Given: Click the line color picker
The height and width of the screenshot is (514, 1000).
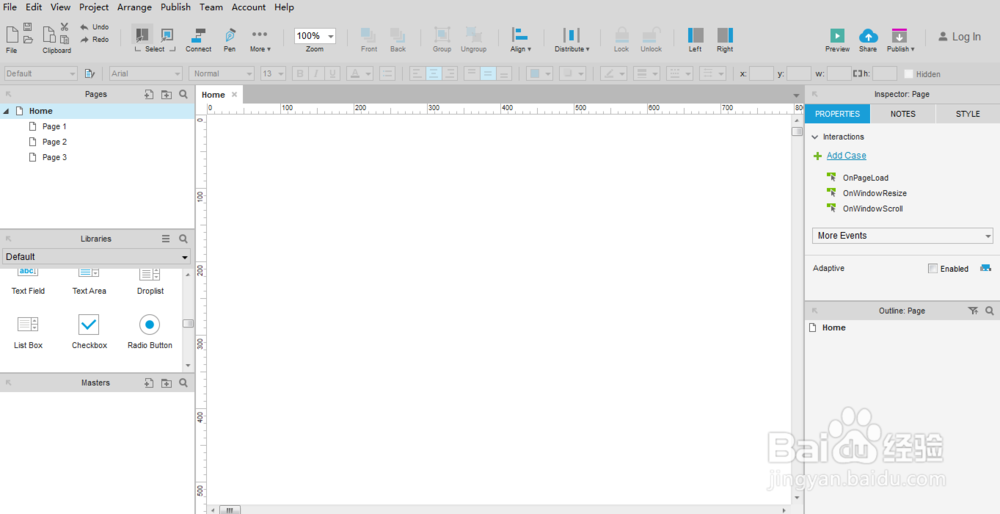Looking at the screenshot, I should click(x=615, y=74).
